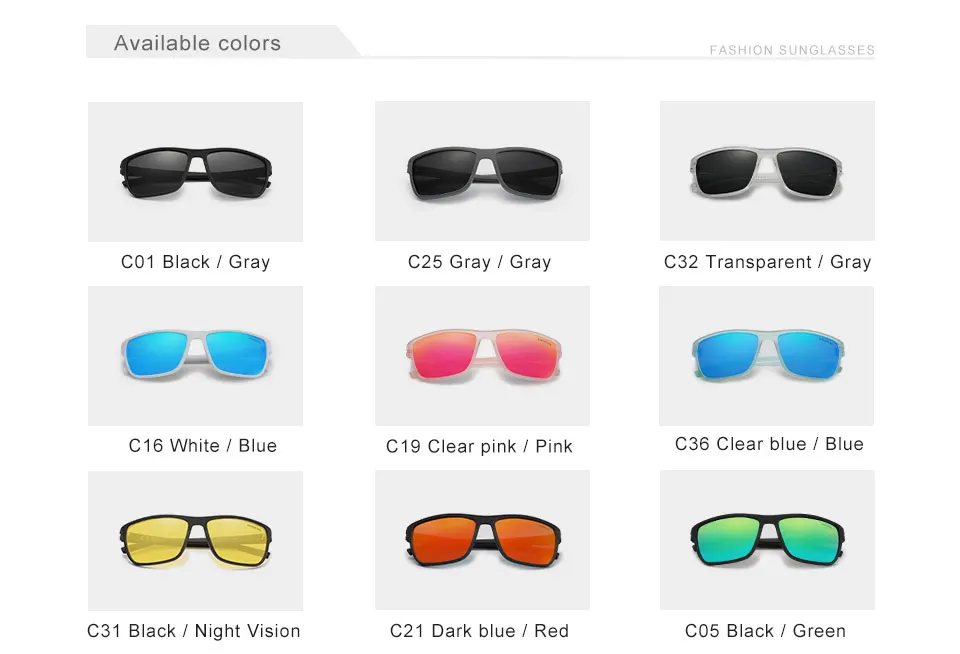Click the 'C21 Dark blue / Red' caption
Screen dimensions: 960x654
(x=480, y=631)
